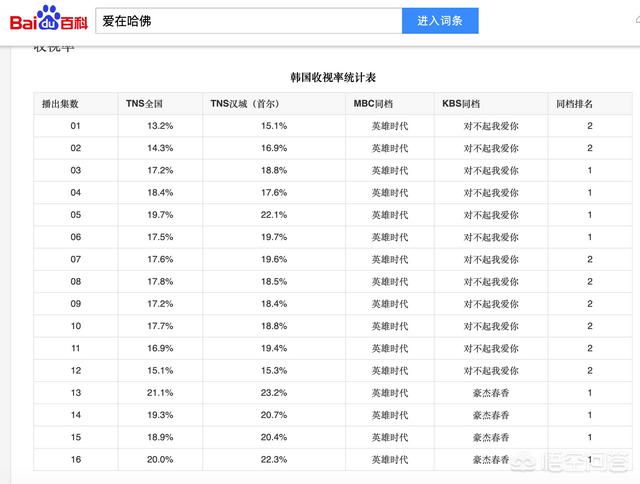This screenshot has height=484, width=640.
Task: Select the 19.4% rating cell
Action: click(x=274, y=348)
